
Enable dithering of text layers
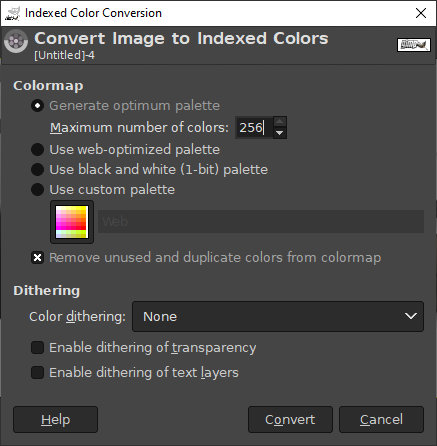[37, 372]
